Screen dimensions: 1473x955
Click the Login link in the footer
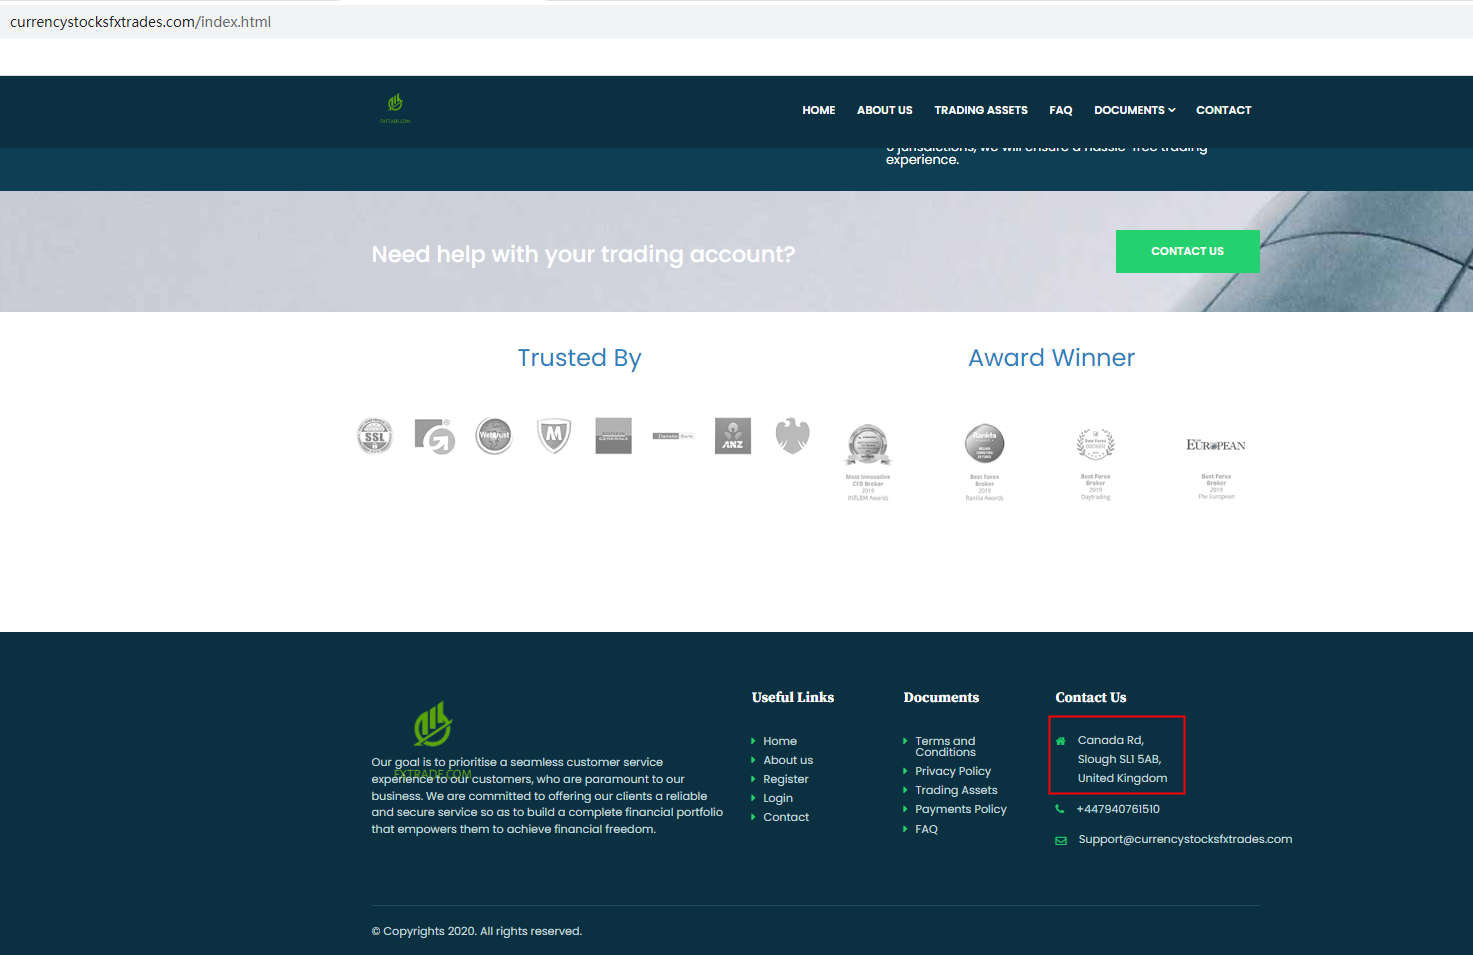pos(778,798)
